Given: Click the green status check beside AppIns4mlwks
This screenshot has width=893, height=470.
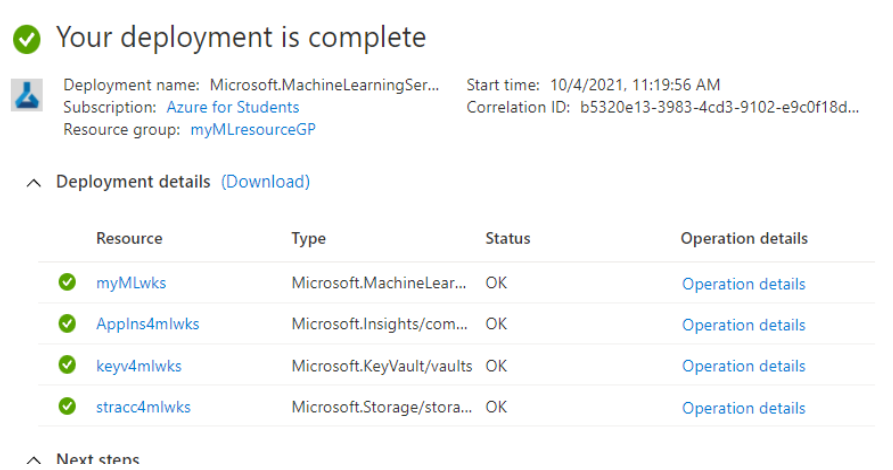Looking at the screenshot, I should tap(67, 323).
